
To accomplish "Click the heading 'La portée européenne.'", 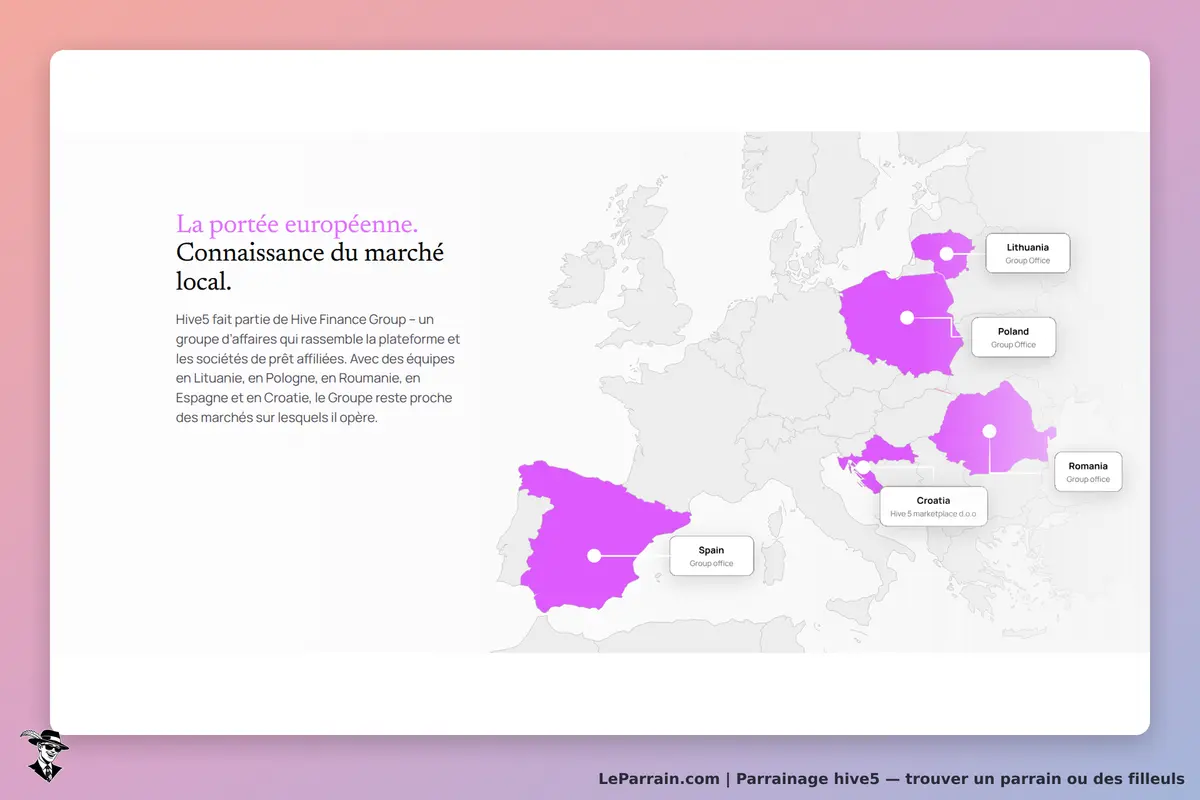I will pos(297,223).
